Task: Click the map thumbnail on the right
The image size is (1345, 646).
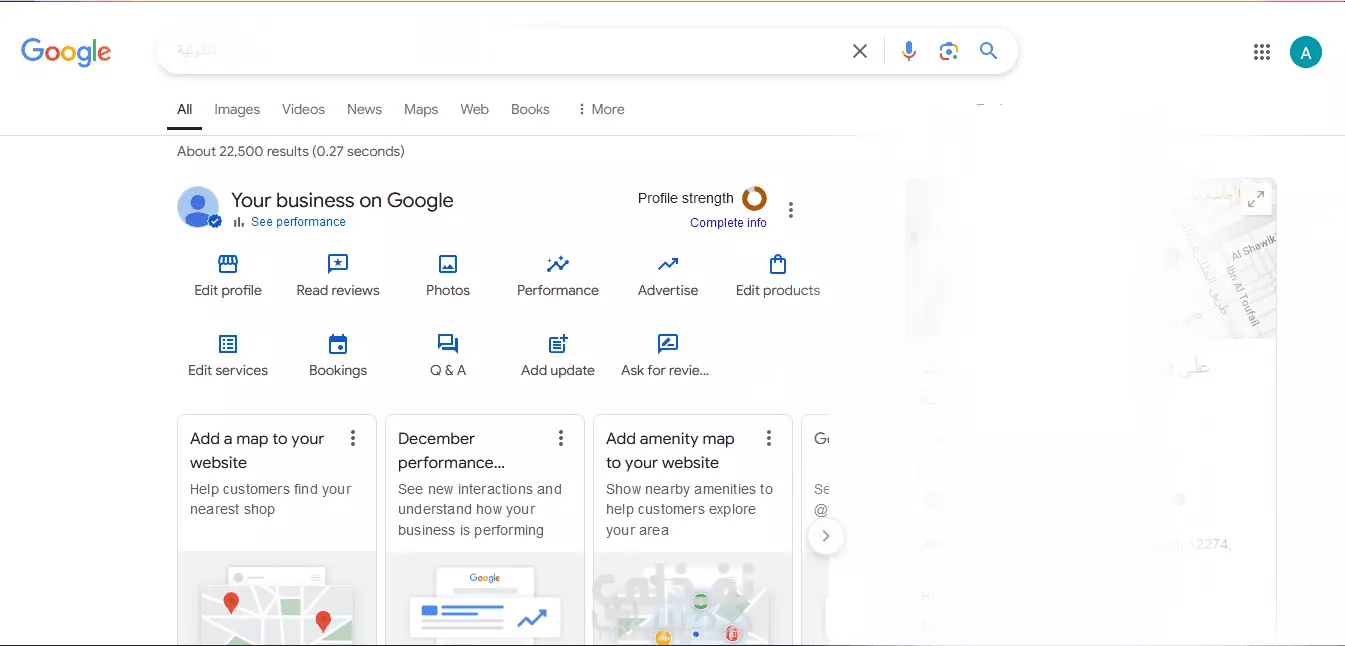Action: point(1091,258)
